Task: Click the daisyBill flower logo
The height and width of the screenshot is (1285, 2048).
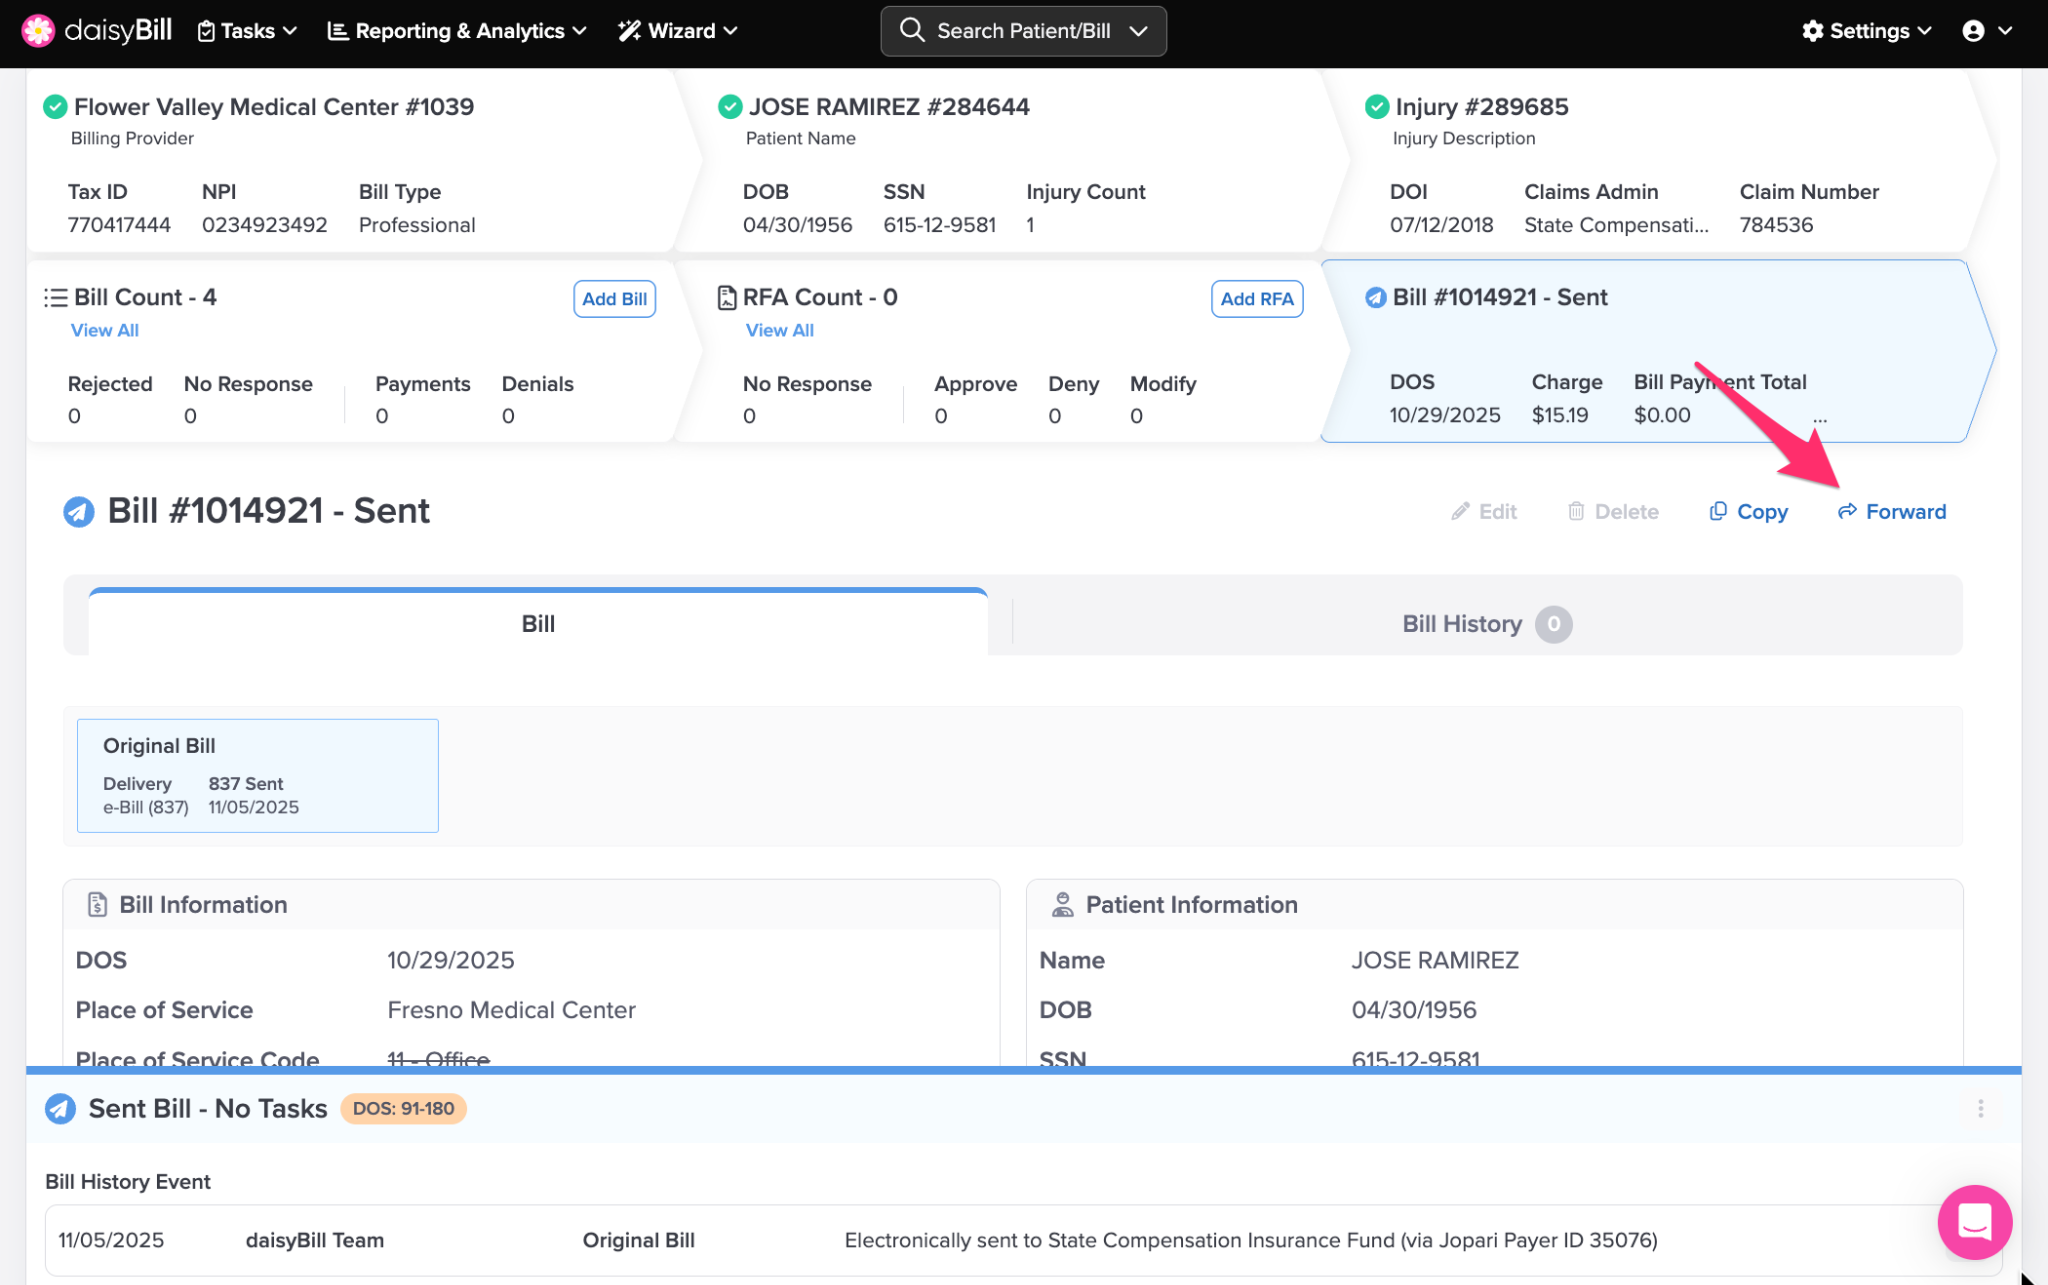Action: (38, 30)
